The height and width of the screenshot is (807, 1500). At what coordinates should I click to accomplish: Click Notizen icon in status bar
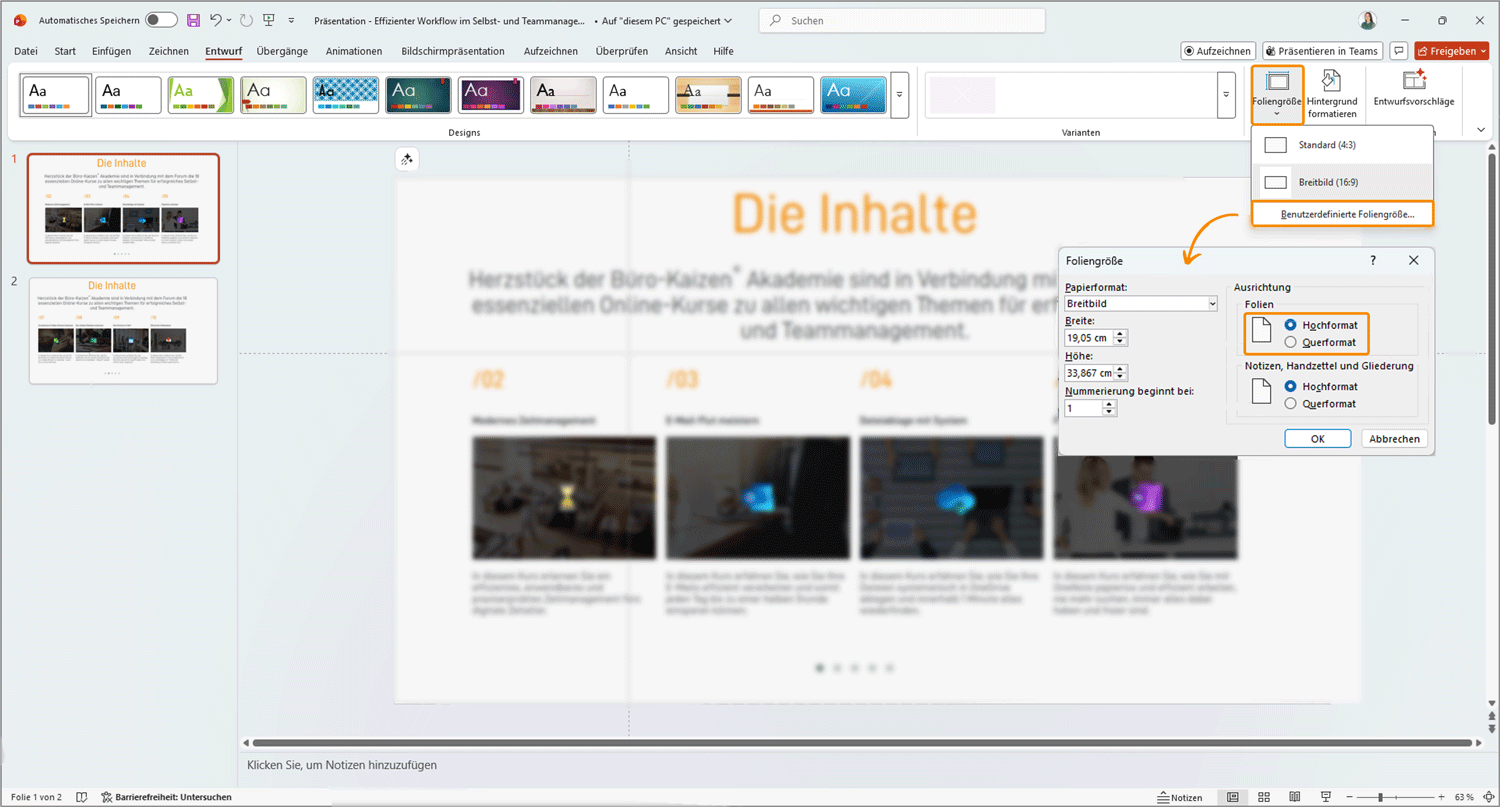point(1179,797)
